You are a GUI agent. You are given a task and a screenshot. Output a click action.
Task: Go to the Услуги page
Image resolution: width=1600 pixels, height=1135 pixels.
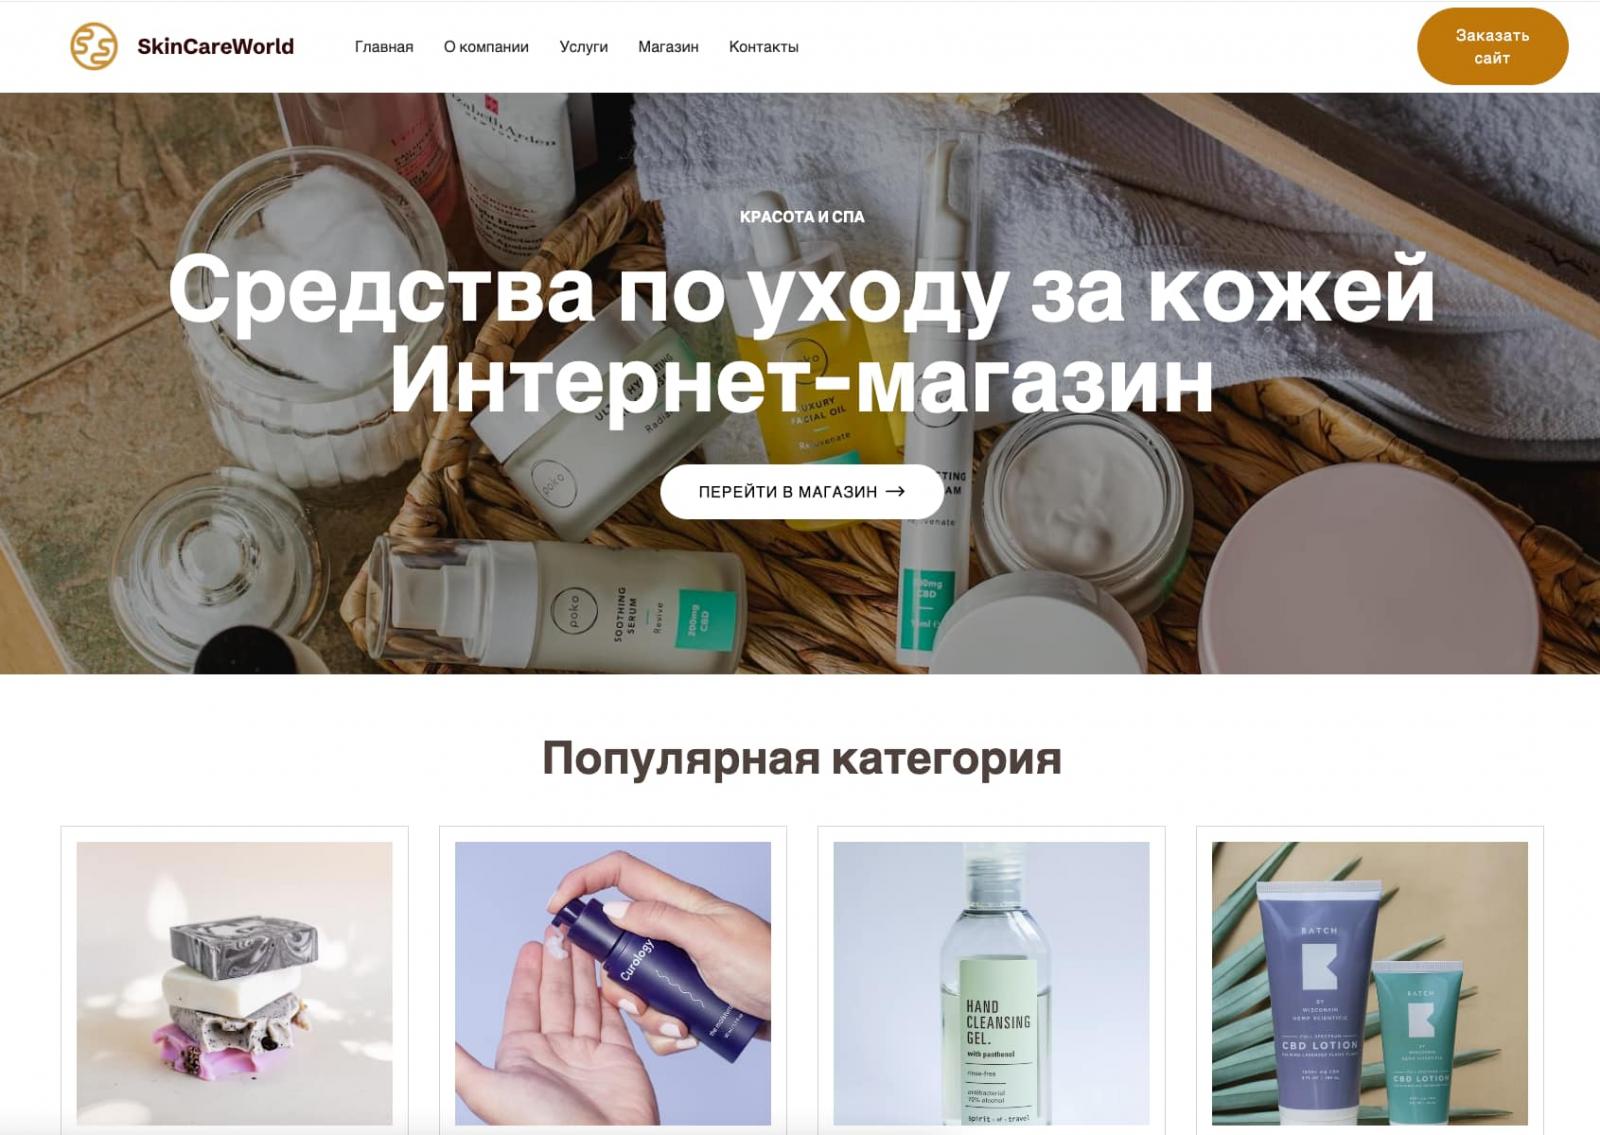click(584, 47)
